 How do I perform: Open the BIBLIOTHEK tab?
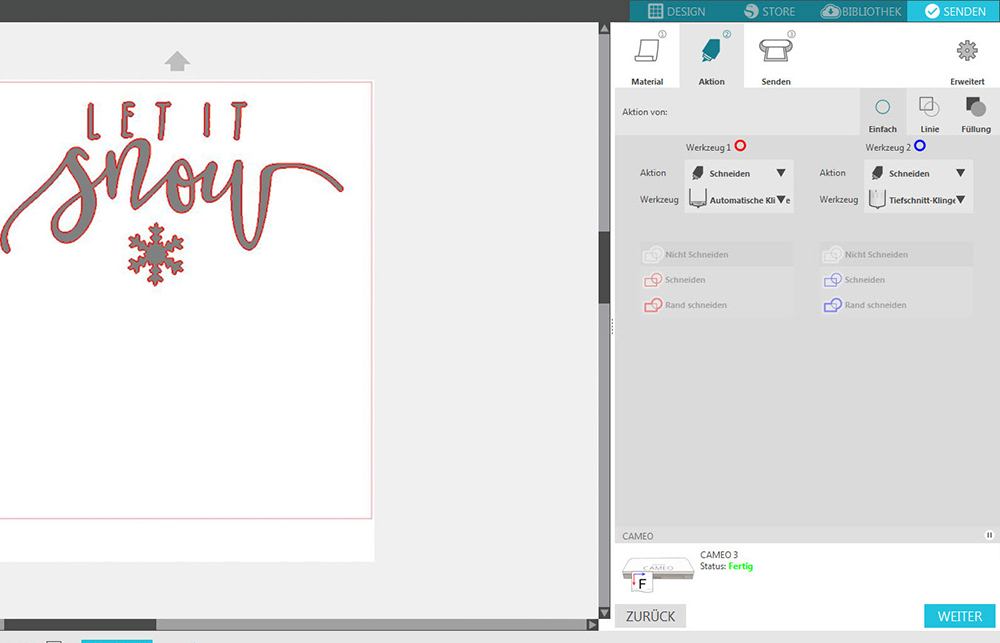(861, 11)
